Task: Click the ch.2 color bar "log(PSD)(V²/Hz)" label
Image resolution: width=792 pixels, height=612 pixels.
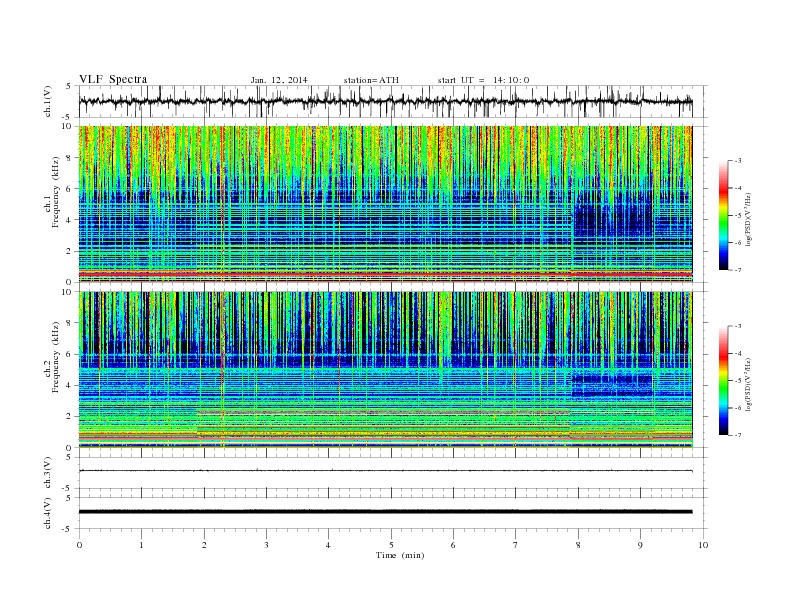Action: pos(750,384)
